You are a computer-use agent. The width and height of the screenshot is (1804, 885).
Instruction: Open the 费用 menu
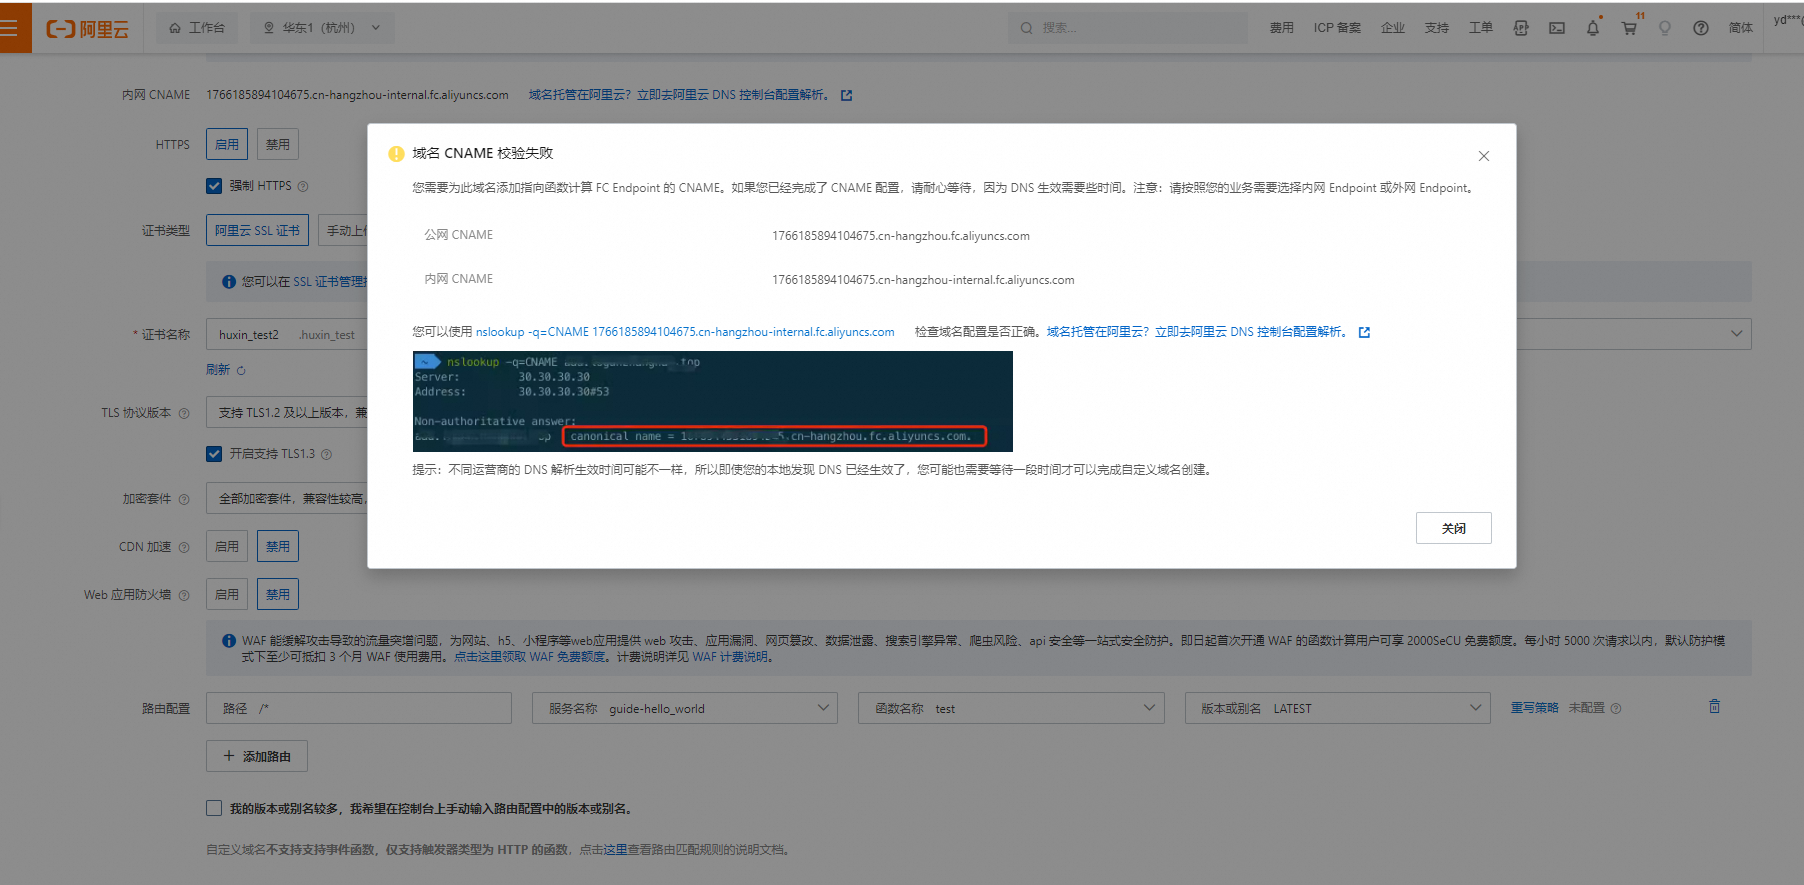(x=1281, y=28)
